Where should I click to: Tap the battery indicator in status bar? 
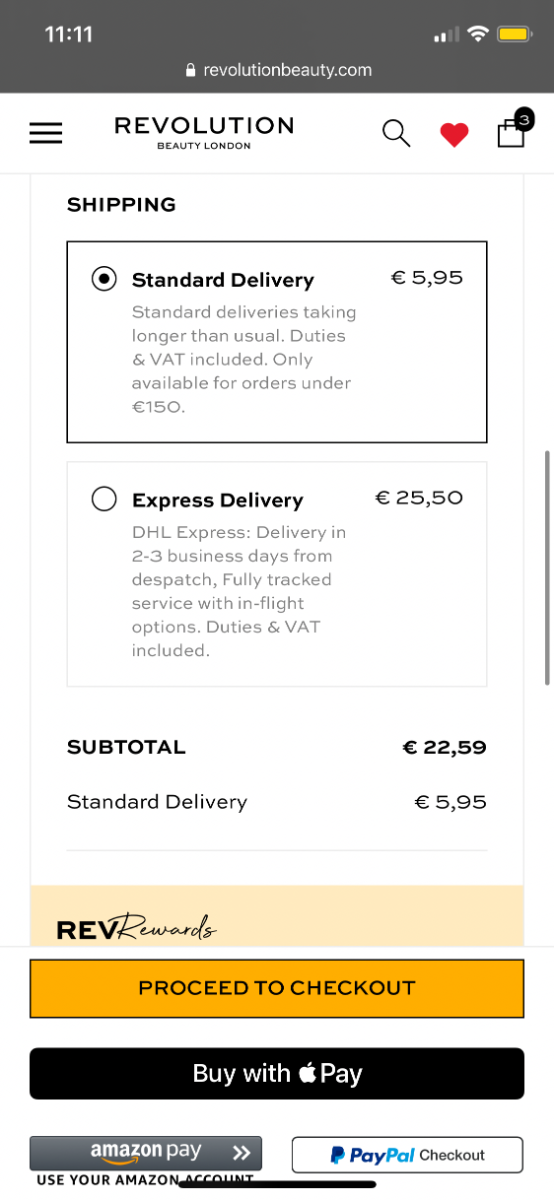pos(515,35)
